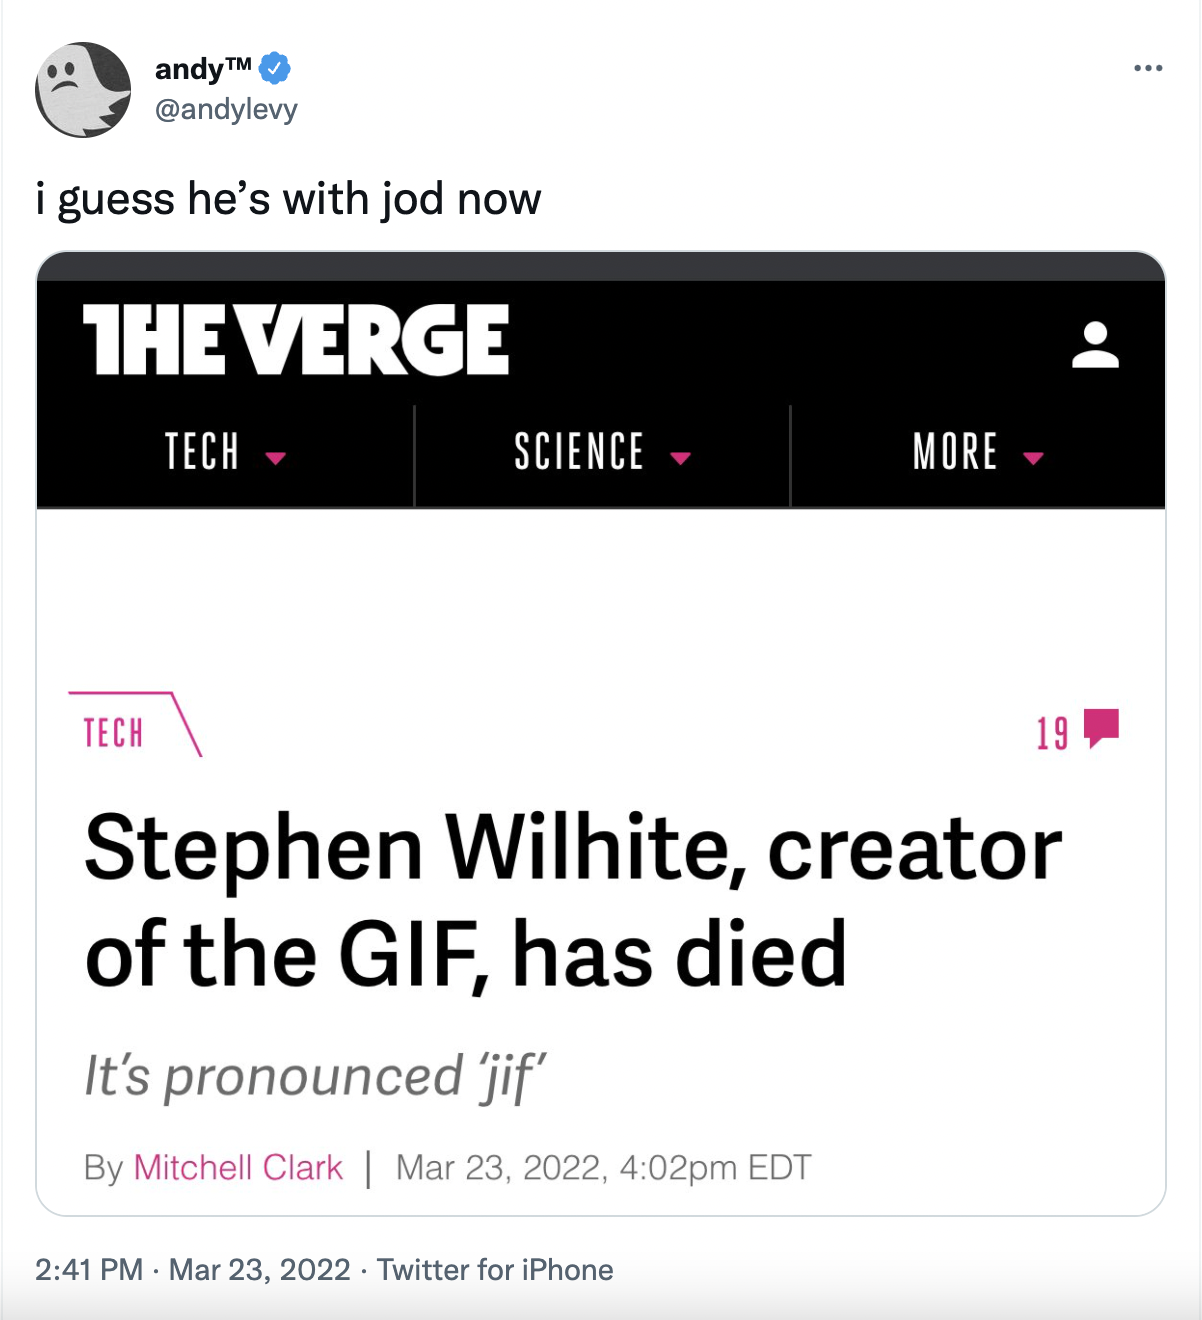Select the MORE navigation item

click(x=956, y=451)
